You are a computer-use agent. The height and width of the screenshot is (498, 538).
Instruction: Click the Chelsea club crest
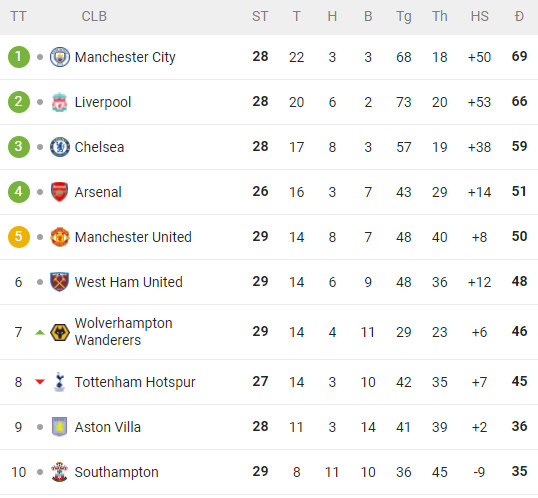coord(60,147)
